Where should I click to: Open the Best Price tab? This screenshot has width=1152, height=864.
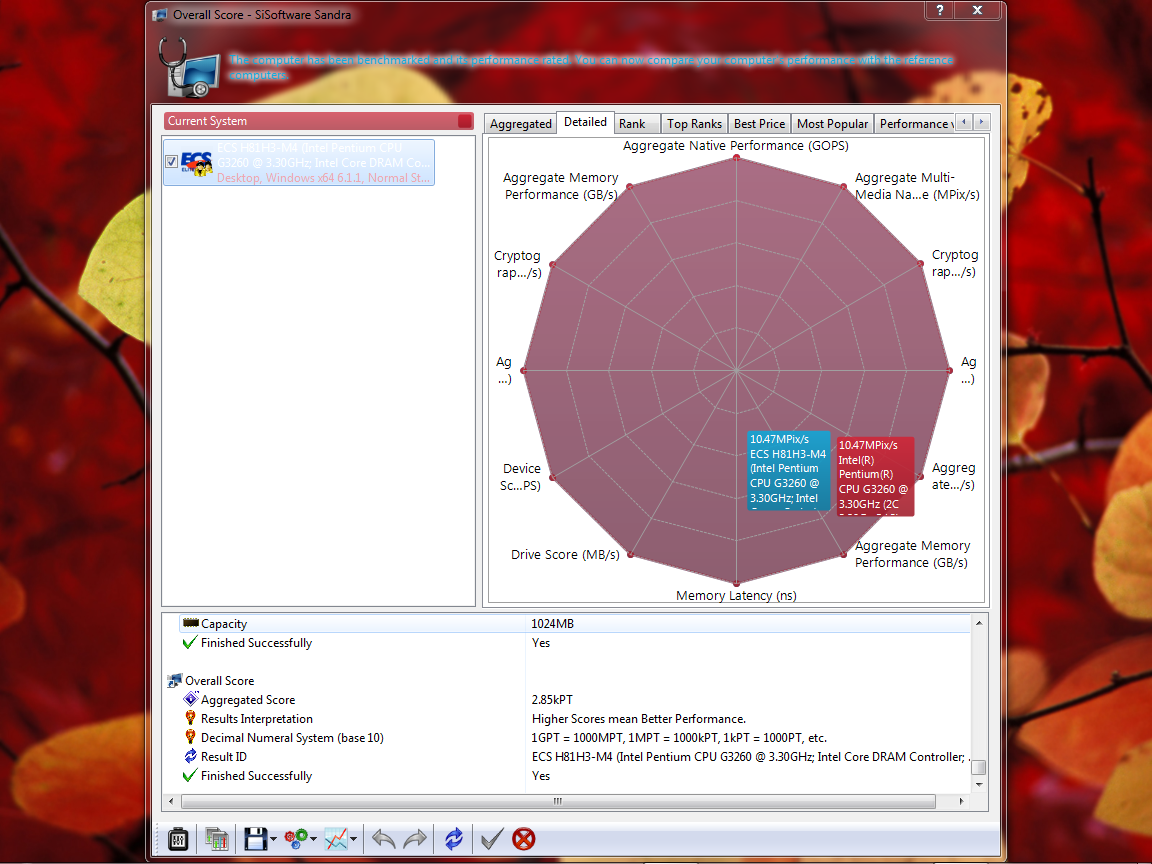coord(760,123)
